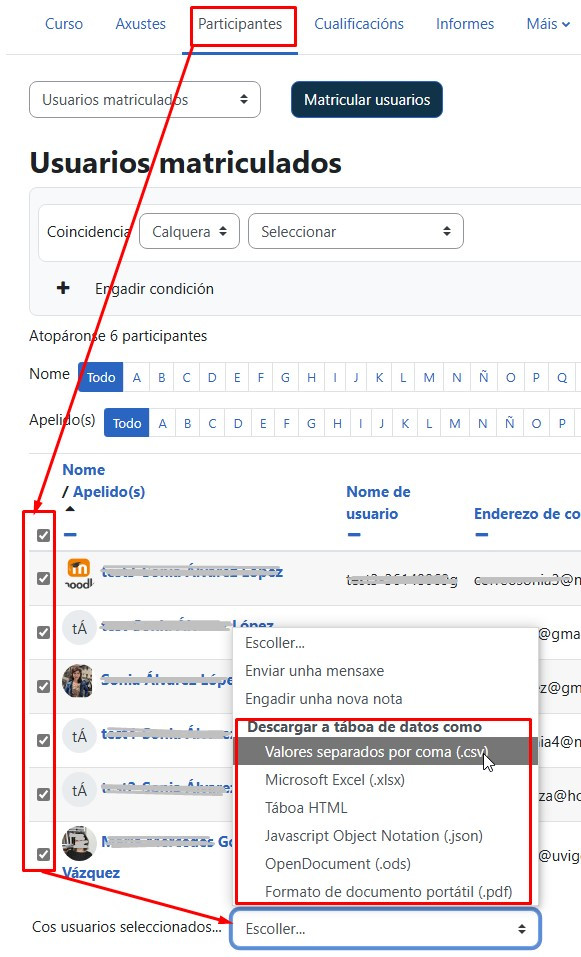The height and width of the screenshot is (957, 581).
Task: Filter Apelido(s) by letter G
Action: pyautogui.click(x=311, y=423)
